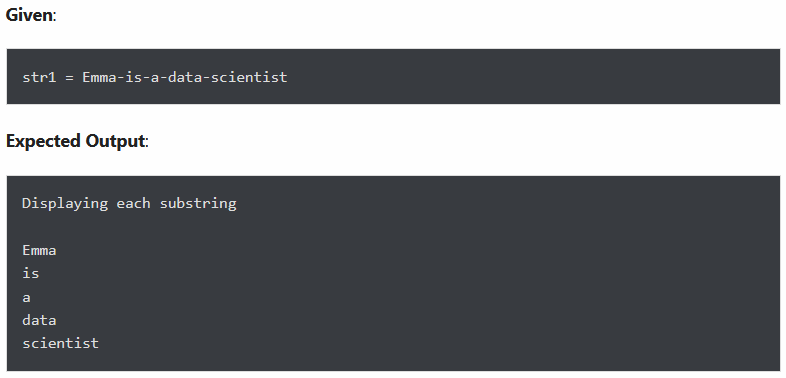Click the word 'each' in output block
The height and width of the screenshot is (378, 786).
pyautogui.click(x=133, y=204)
